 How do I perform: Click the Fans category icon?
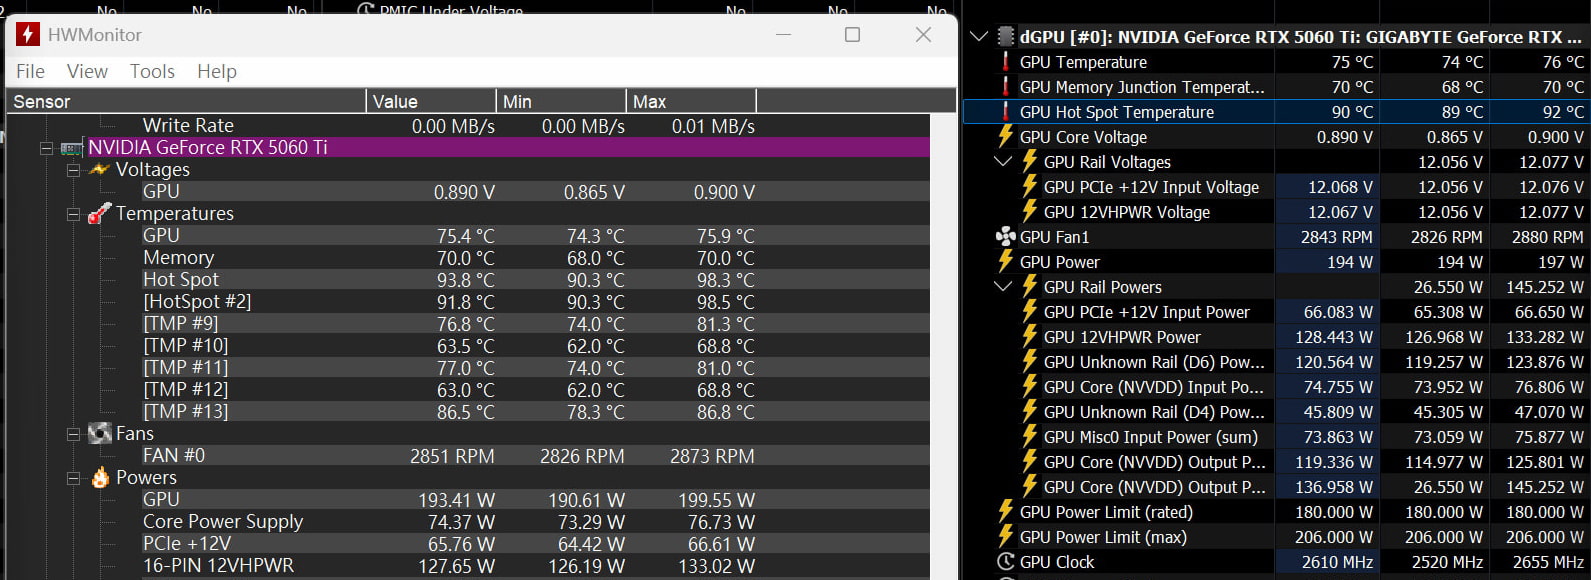pos(99,433)
